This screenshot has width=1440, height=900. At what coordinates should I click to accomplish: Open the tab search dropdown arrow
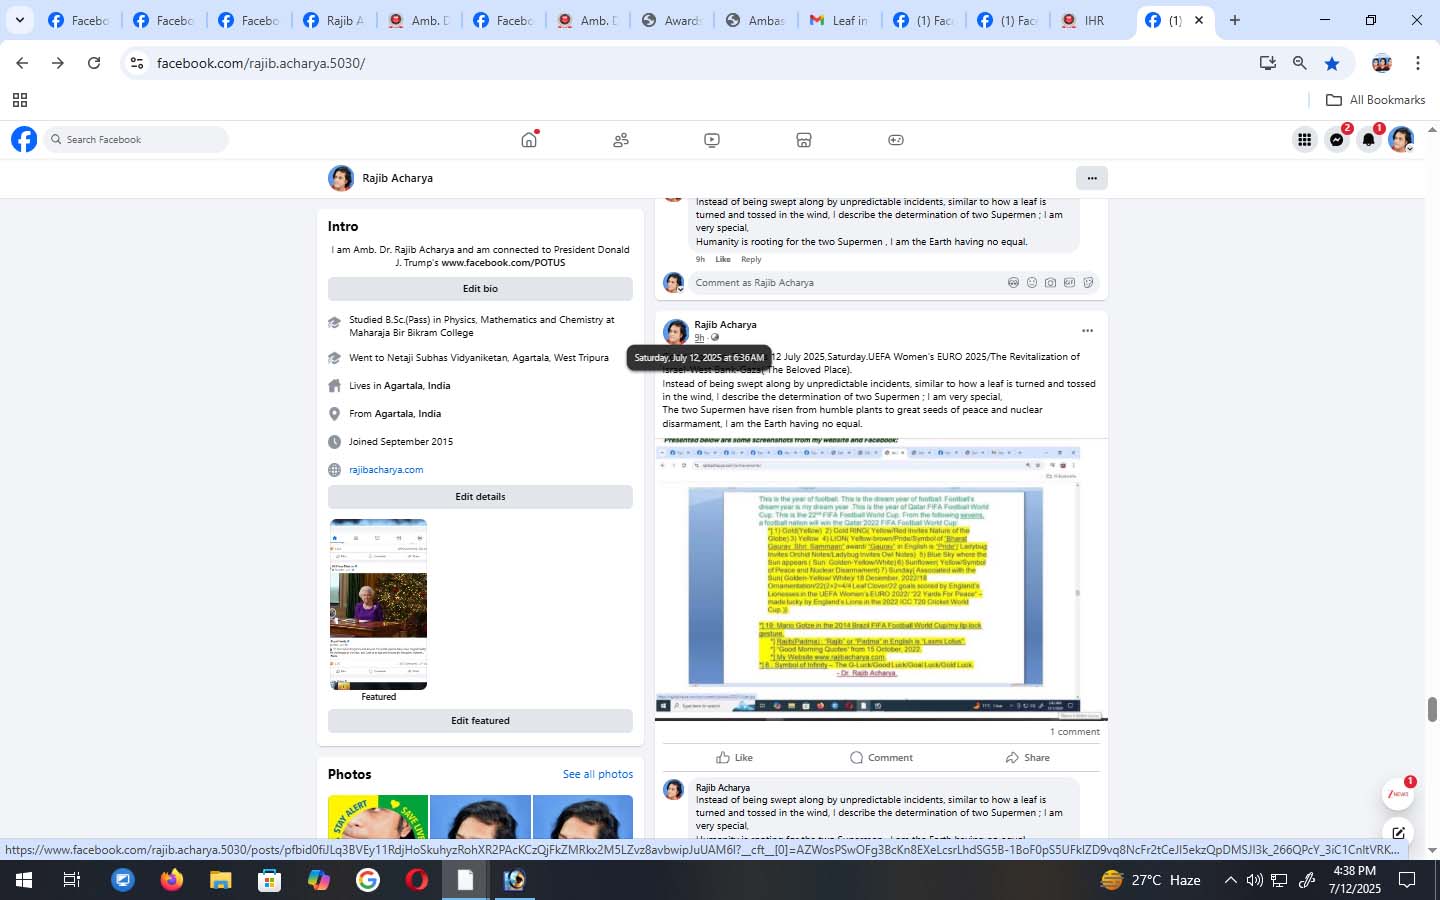[20, 20]
